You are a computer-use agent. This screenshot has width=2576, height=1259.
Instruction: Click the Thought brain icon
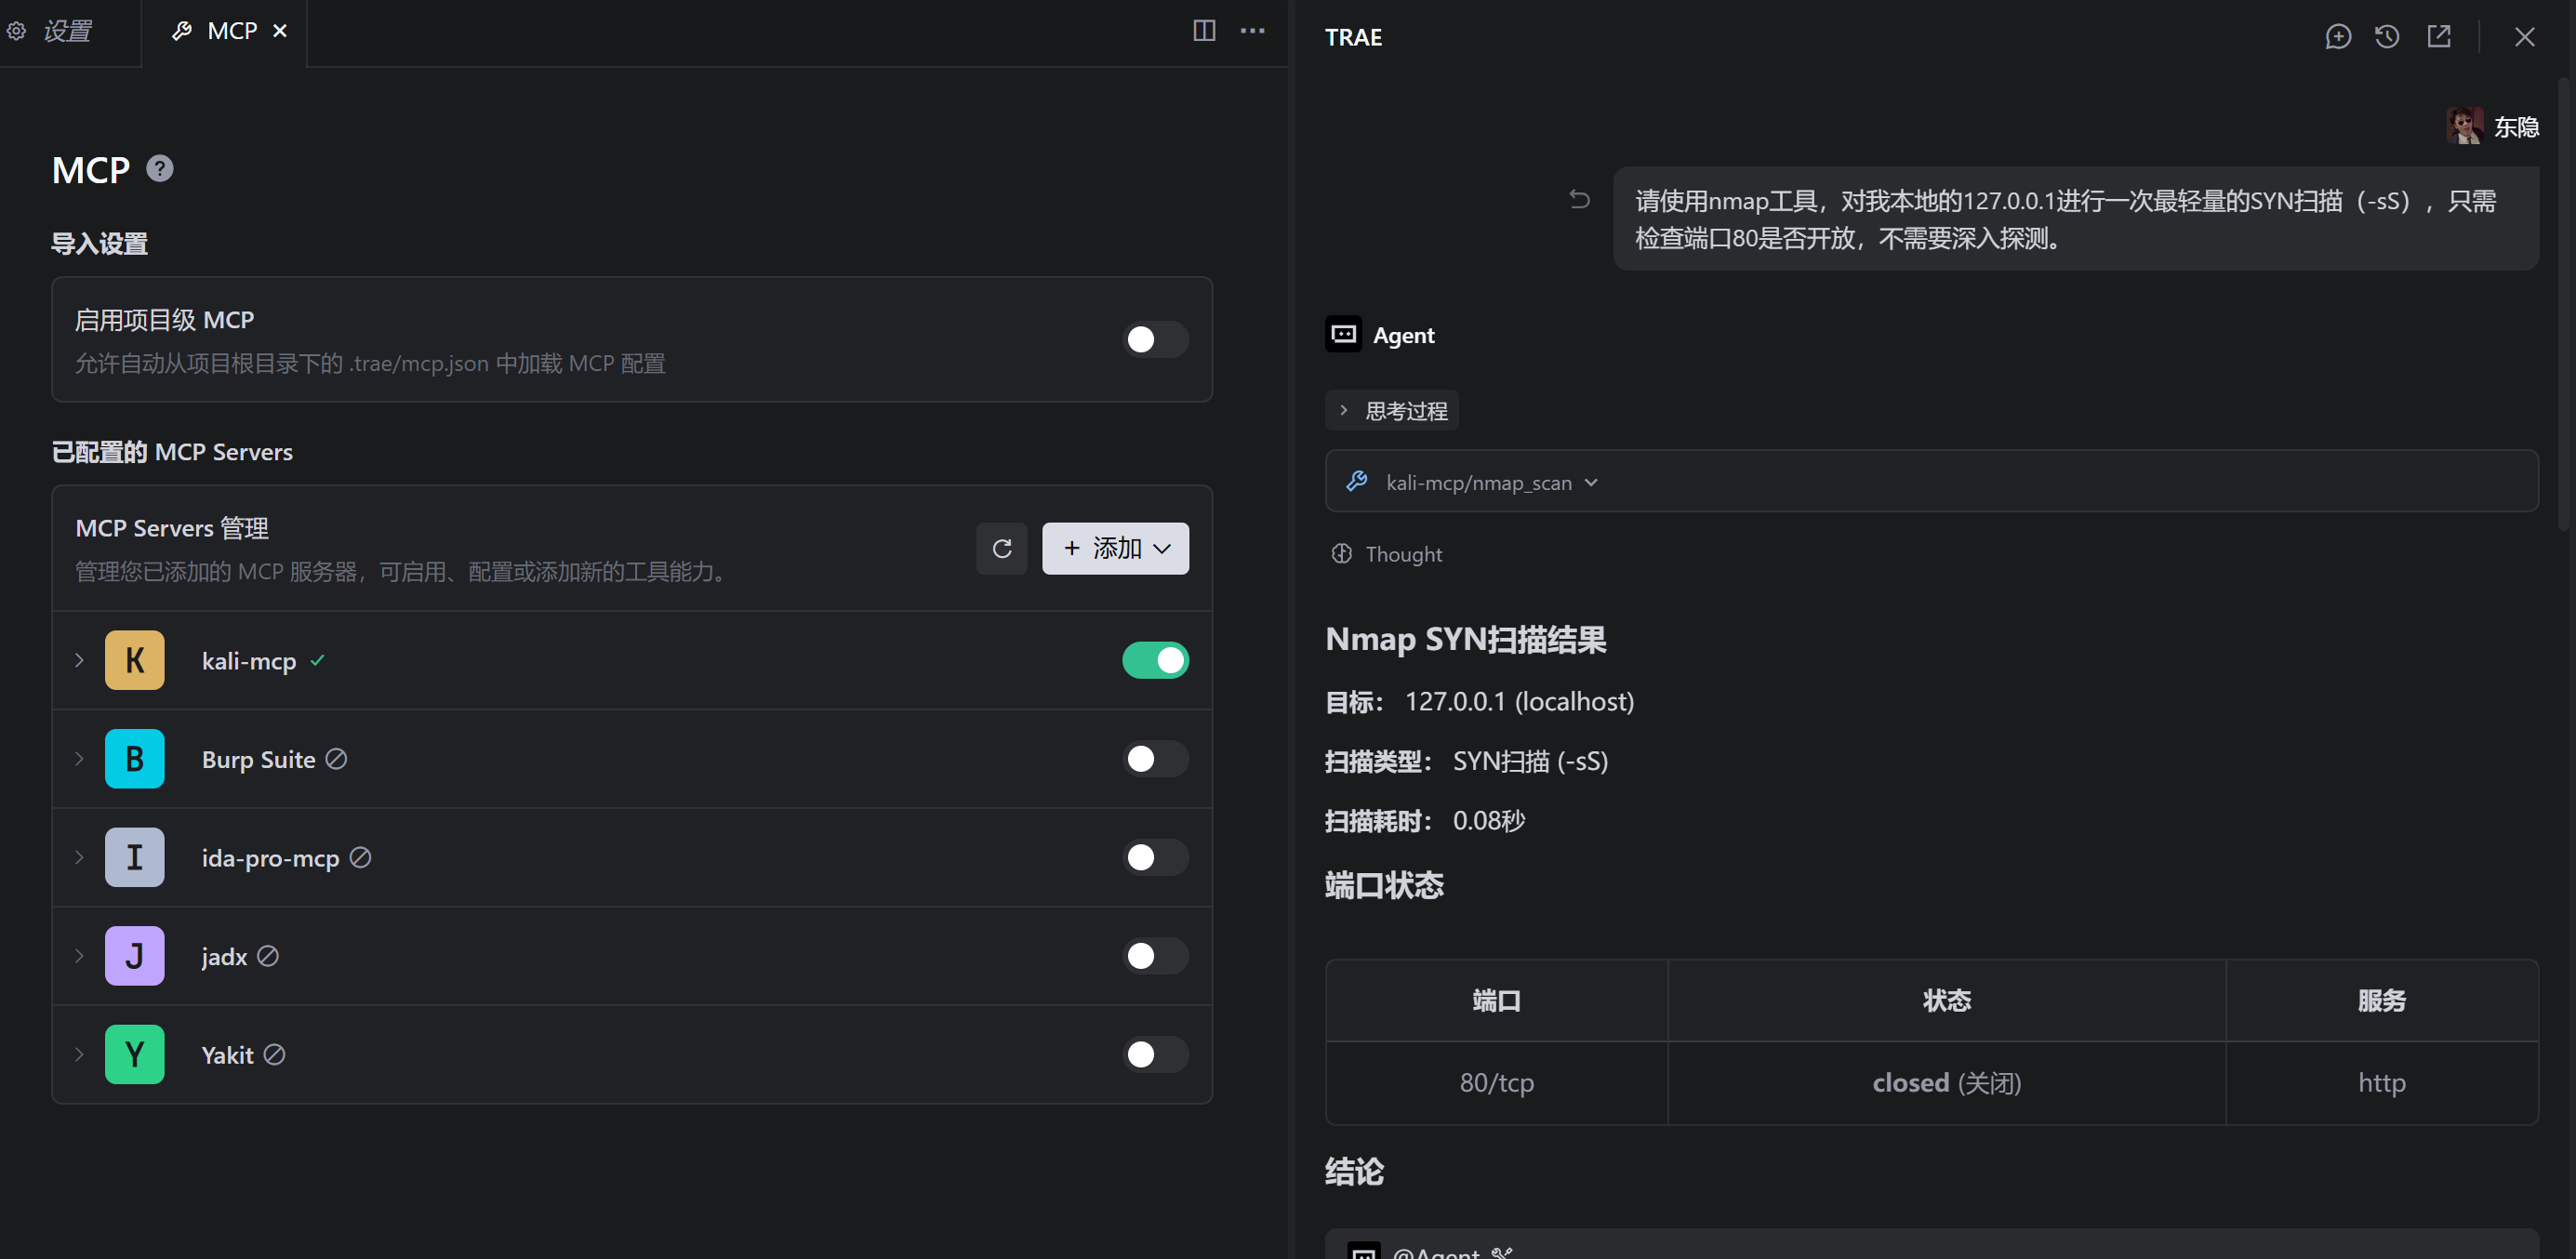(1341, 553)
